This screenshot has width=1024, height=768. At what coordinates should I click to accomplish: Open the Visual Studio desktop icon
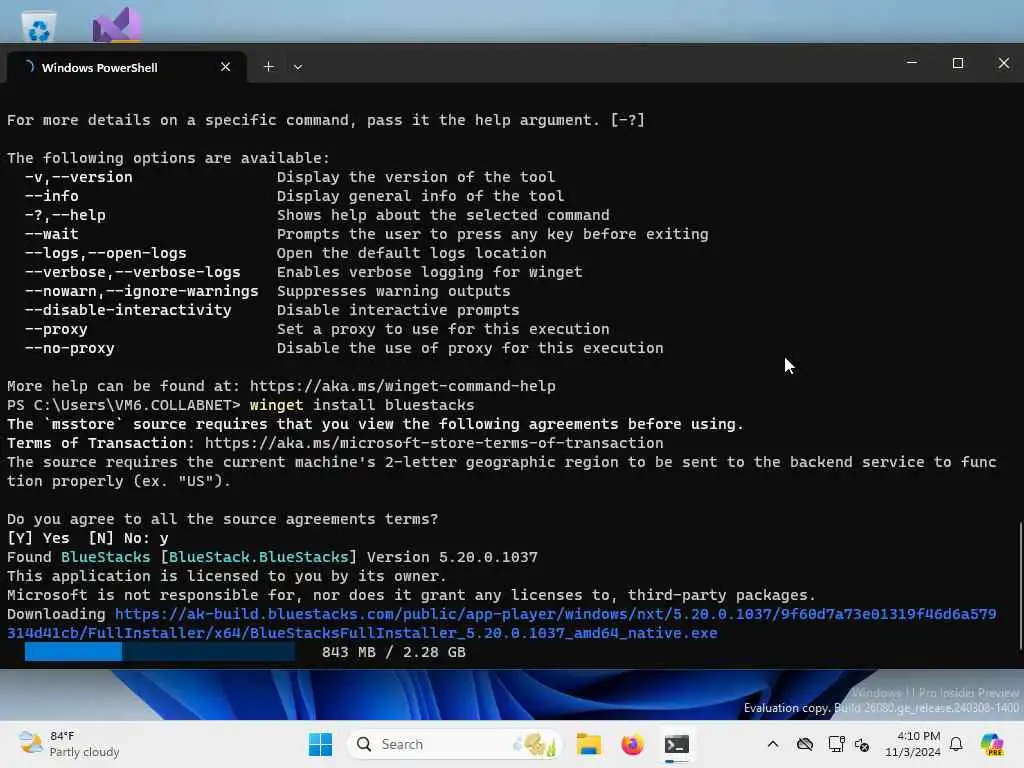coord(117,25)
